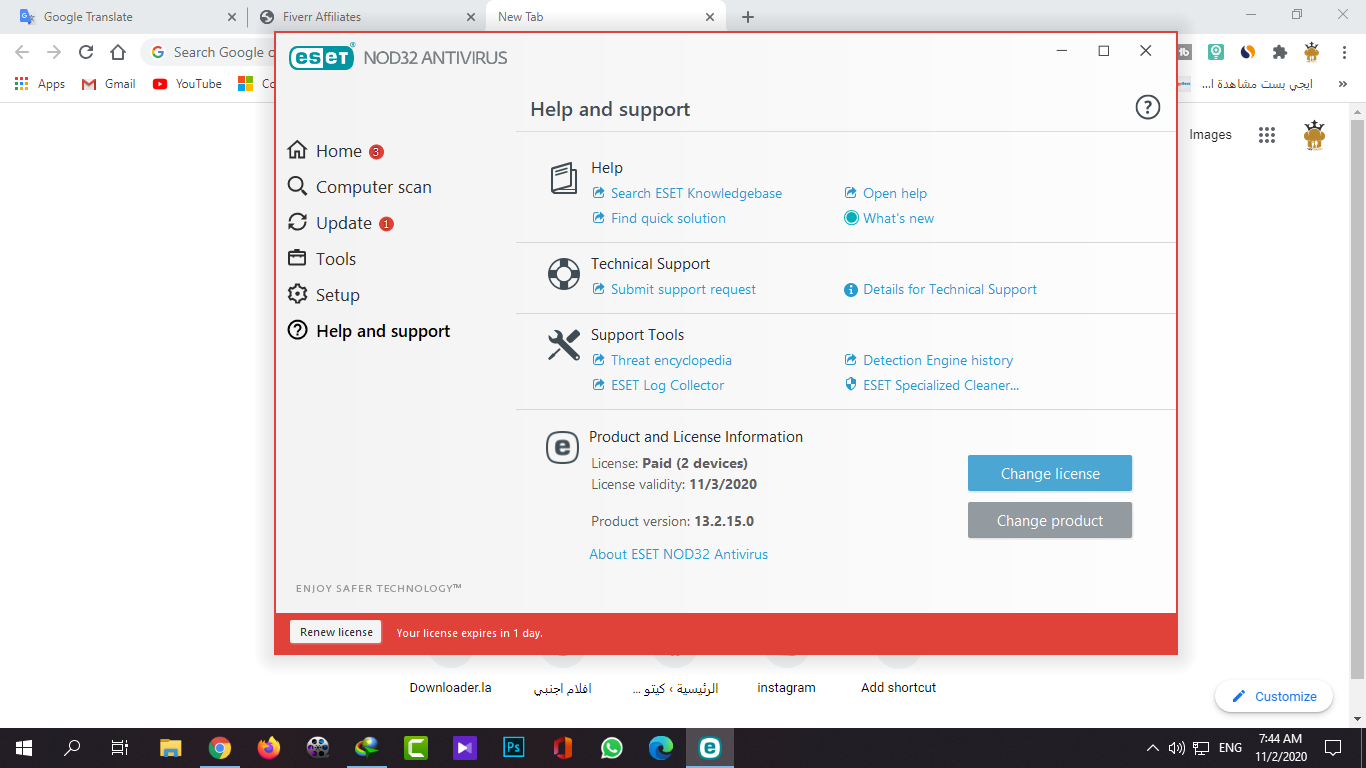Click the ESET logo in title bar
Viewport: 1366px width, 768px height.
tap(322, 57)
